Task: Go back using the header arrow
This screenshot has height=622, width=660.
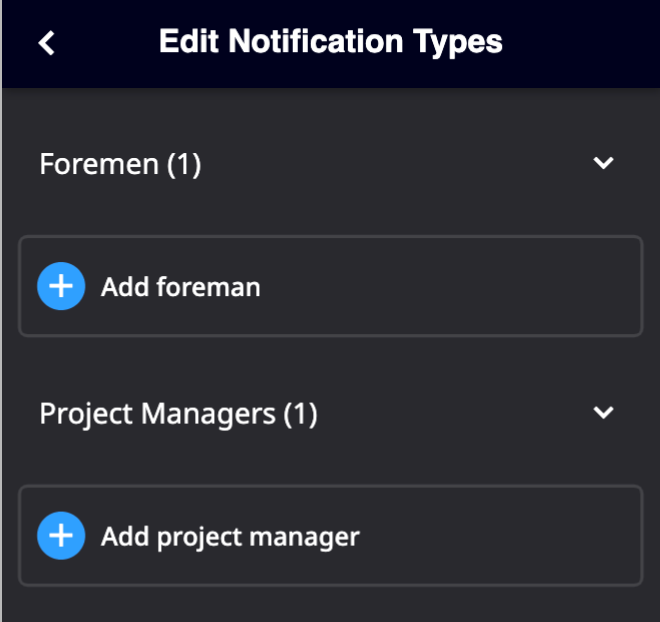Action: tap(46, 43)
